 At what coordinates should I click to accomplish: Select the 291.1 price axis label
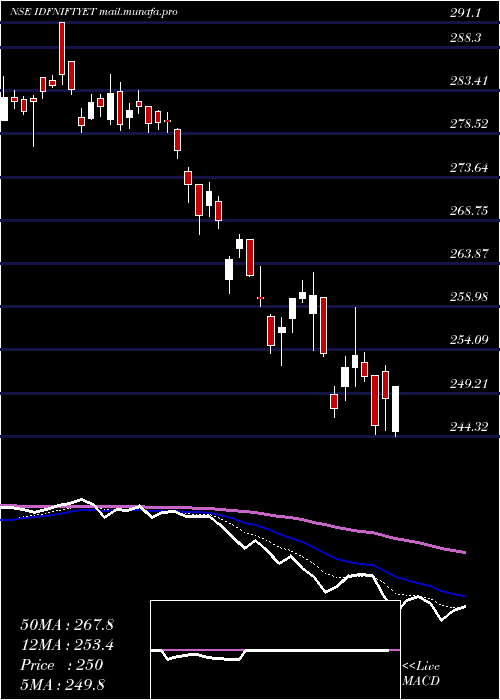pos(465,13)
